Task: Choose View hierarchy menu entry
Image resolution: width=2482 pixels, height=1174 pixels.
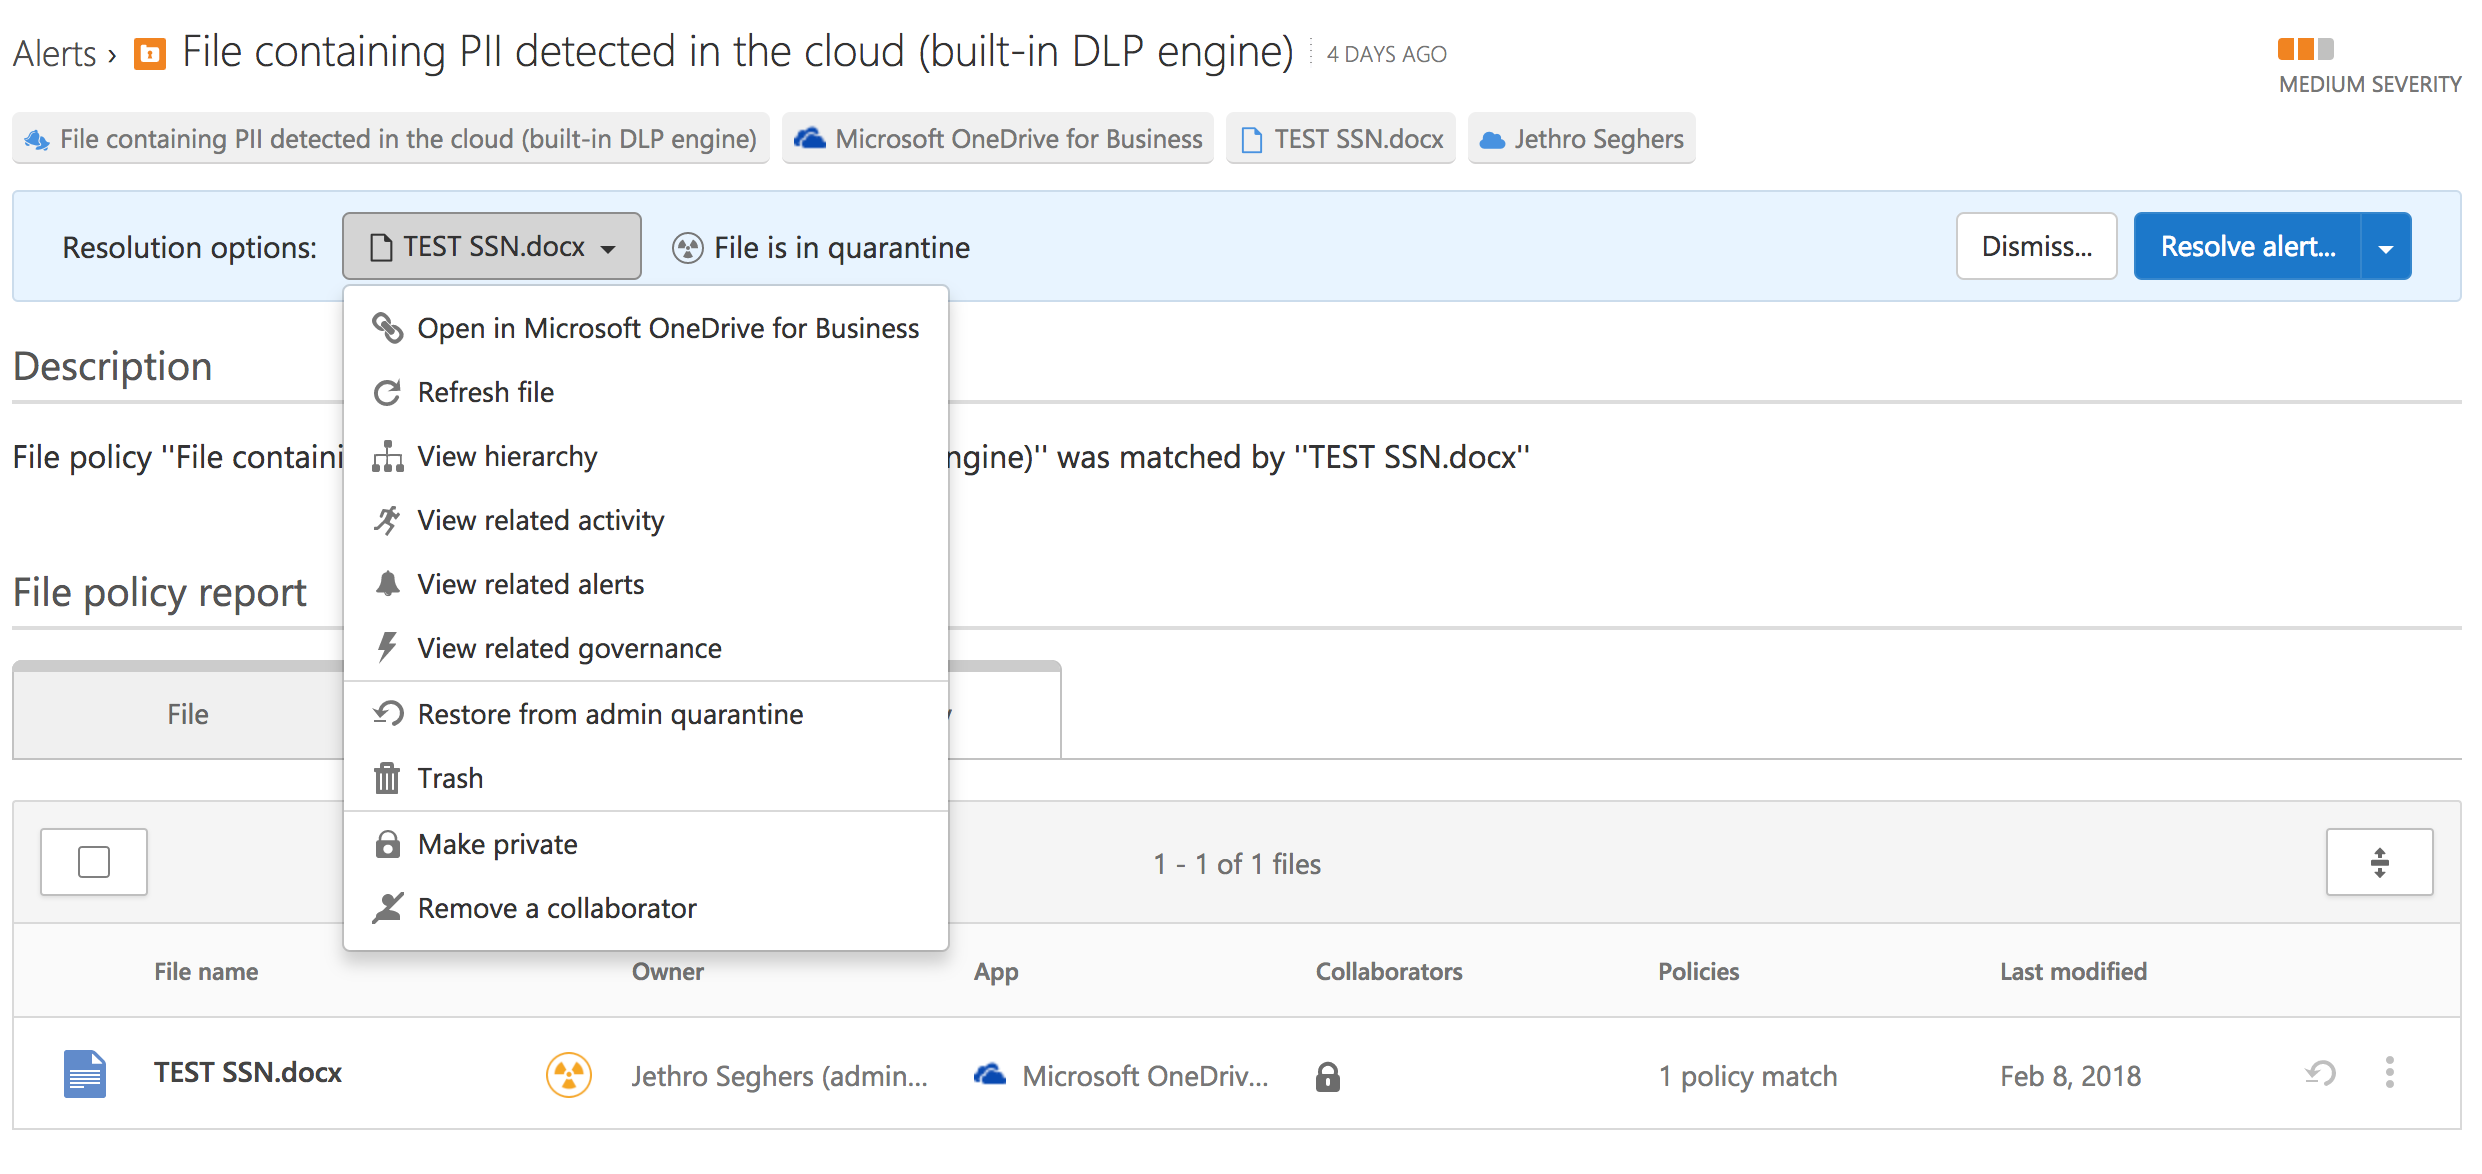Action: coord(646,456)
